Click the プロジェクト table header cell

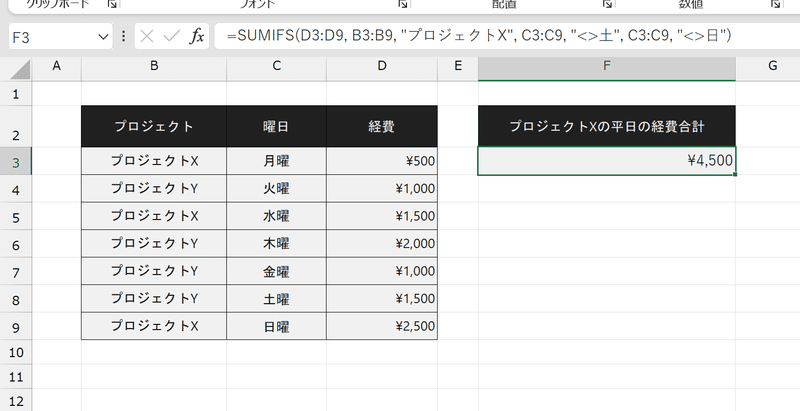tap(153, 126)
